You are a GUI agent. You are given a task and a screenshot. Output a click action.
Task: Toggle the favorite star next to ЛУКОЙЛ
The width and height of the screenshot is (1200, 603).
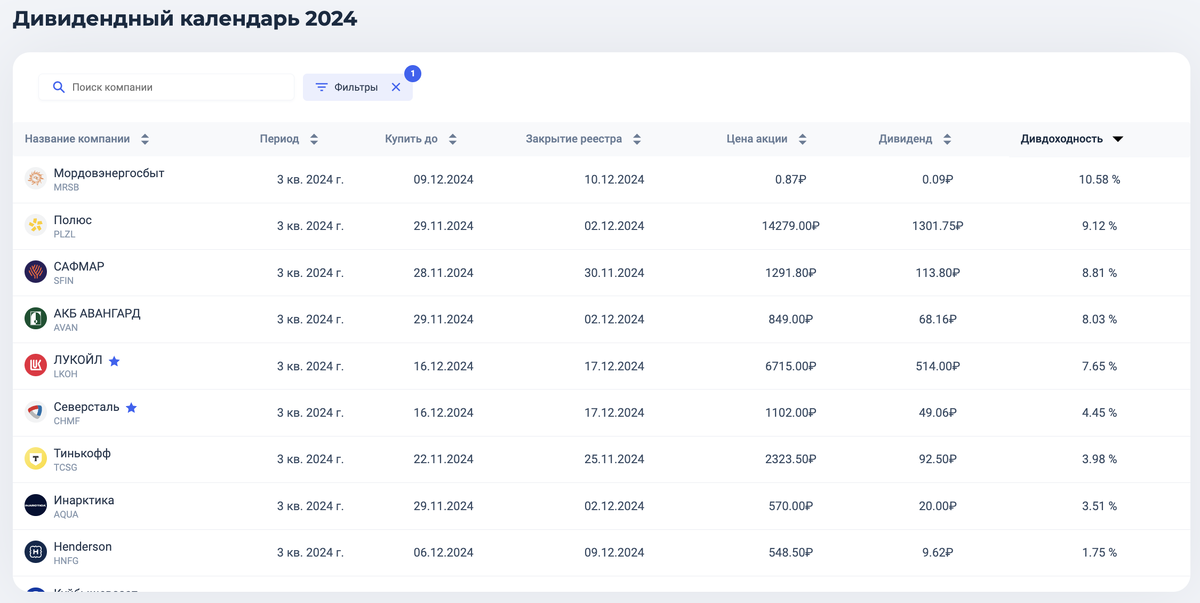tap(114, 360)
